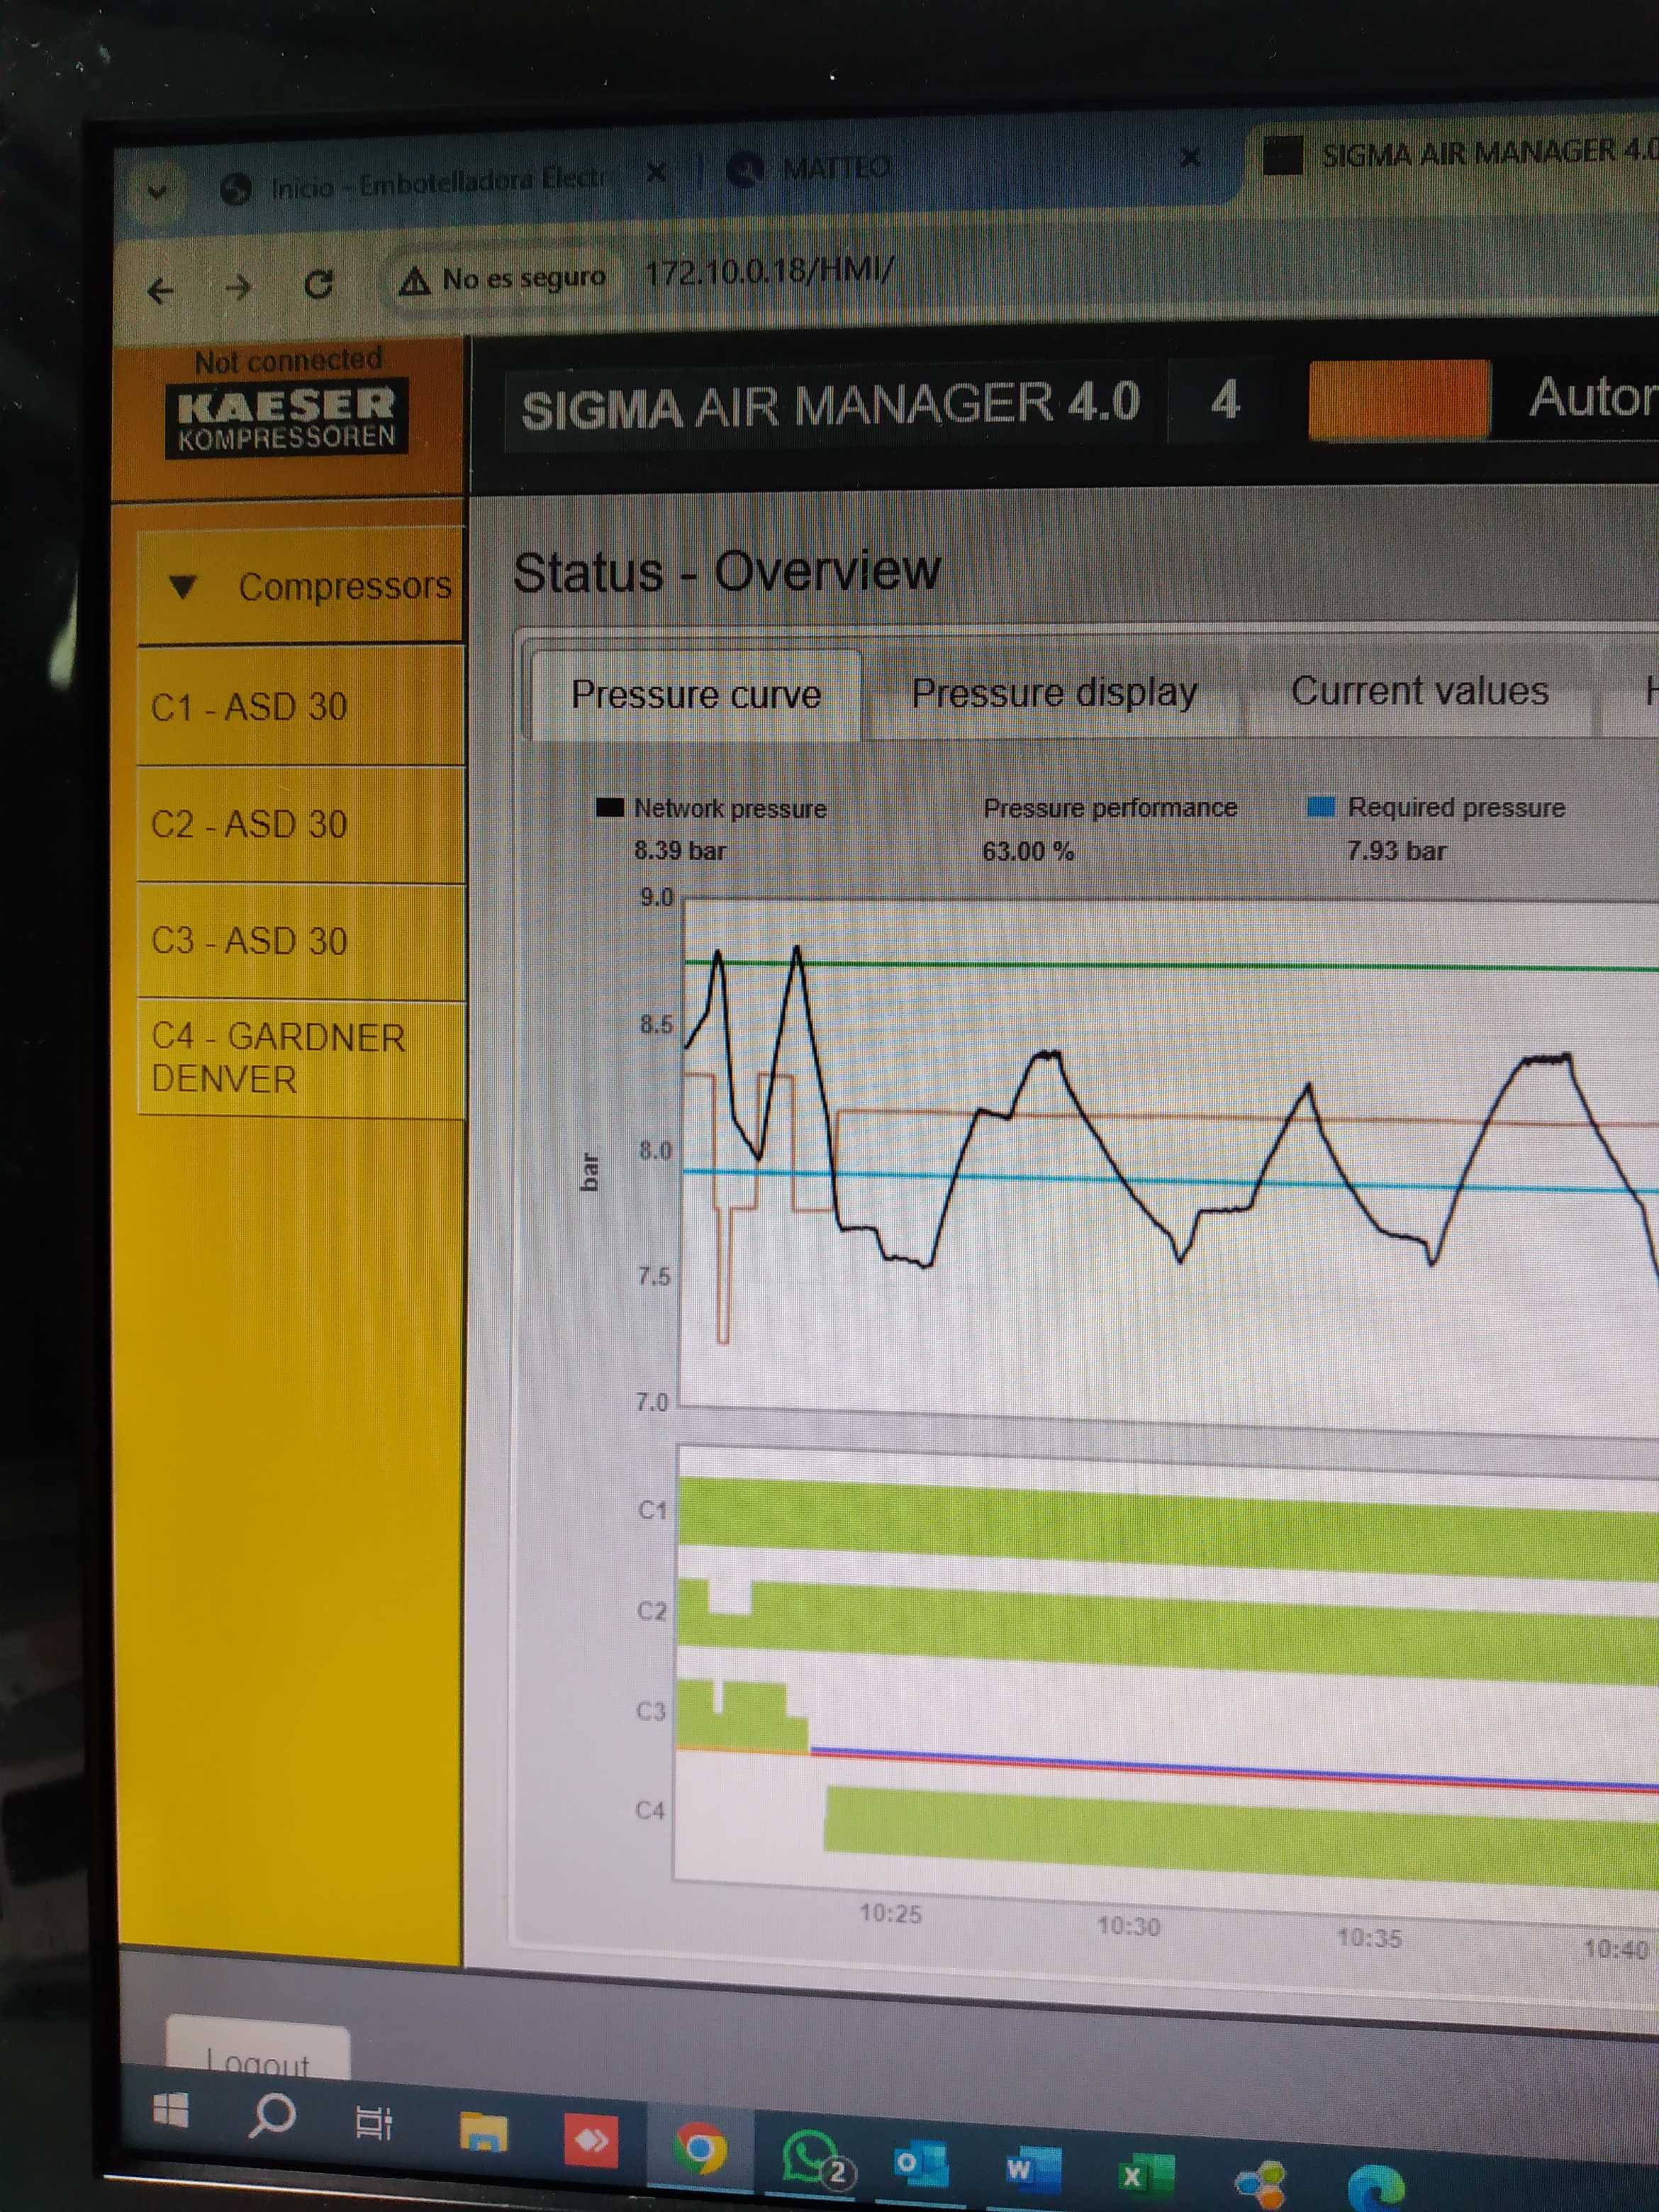
Task: Open Task View from taskbar
Action: 374,2123
